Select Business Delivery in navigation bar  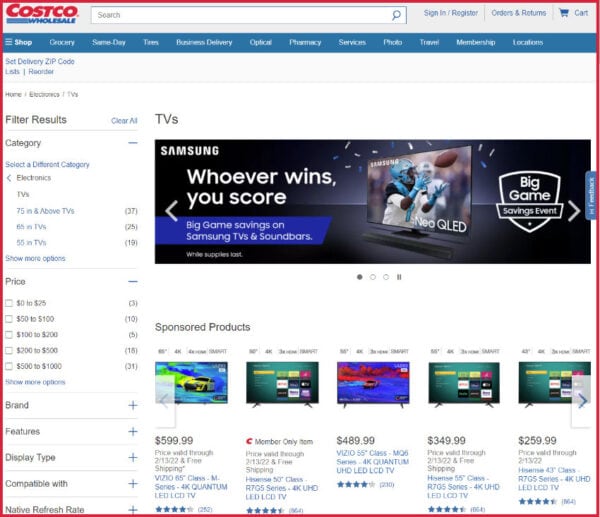coord(204,42)
